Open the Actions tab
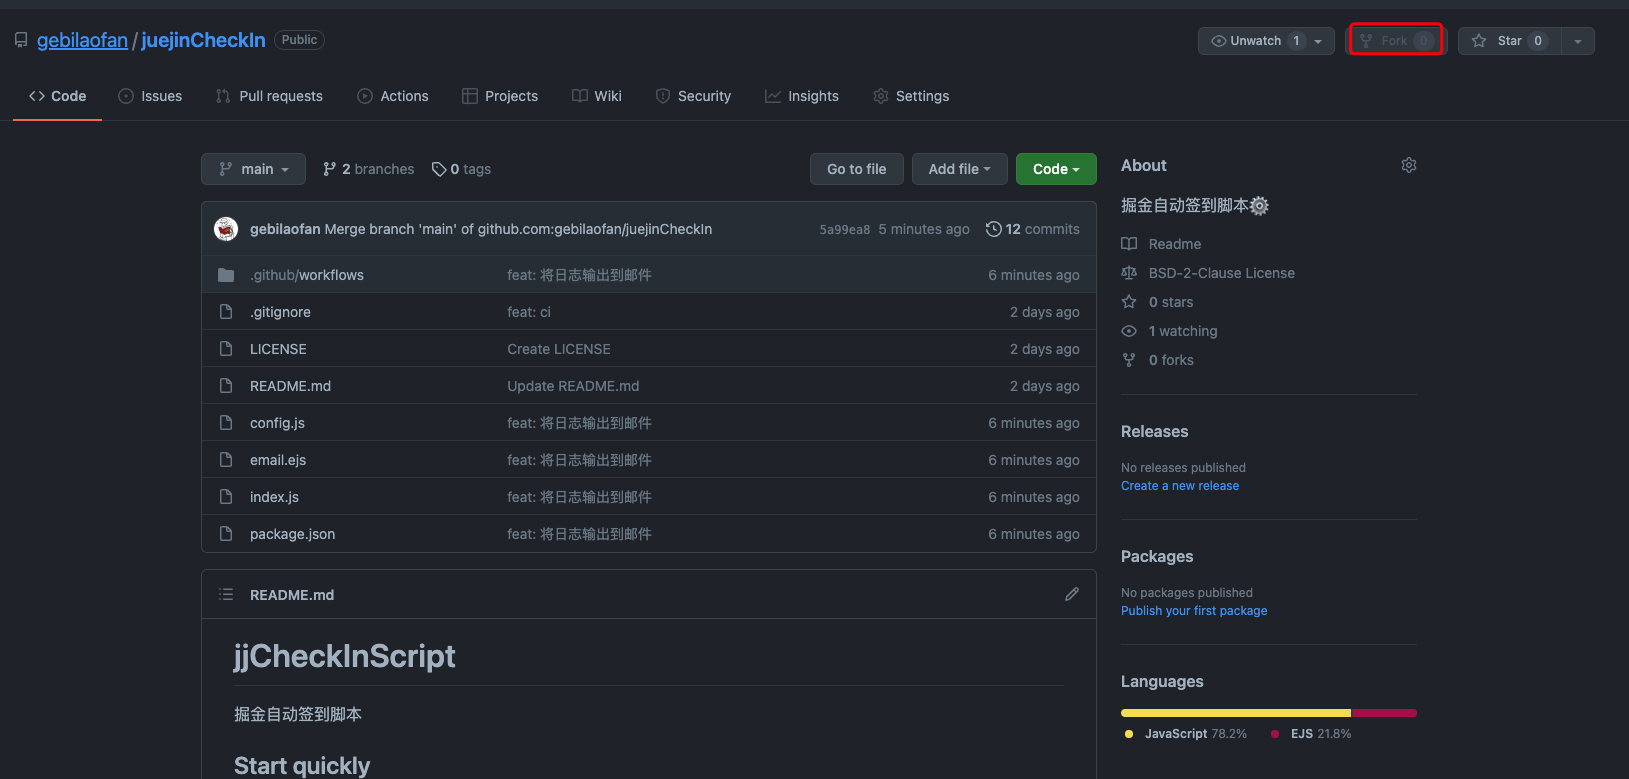1629x779 pixels. click(393, 96)
